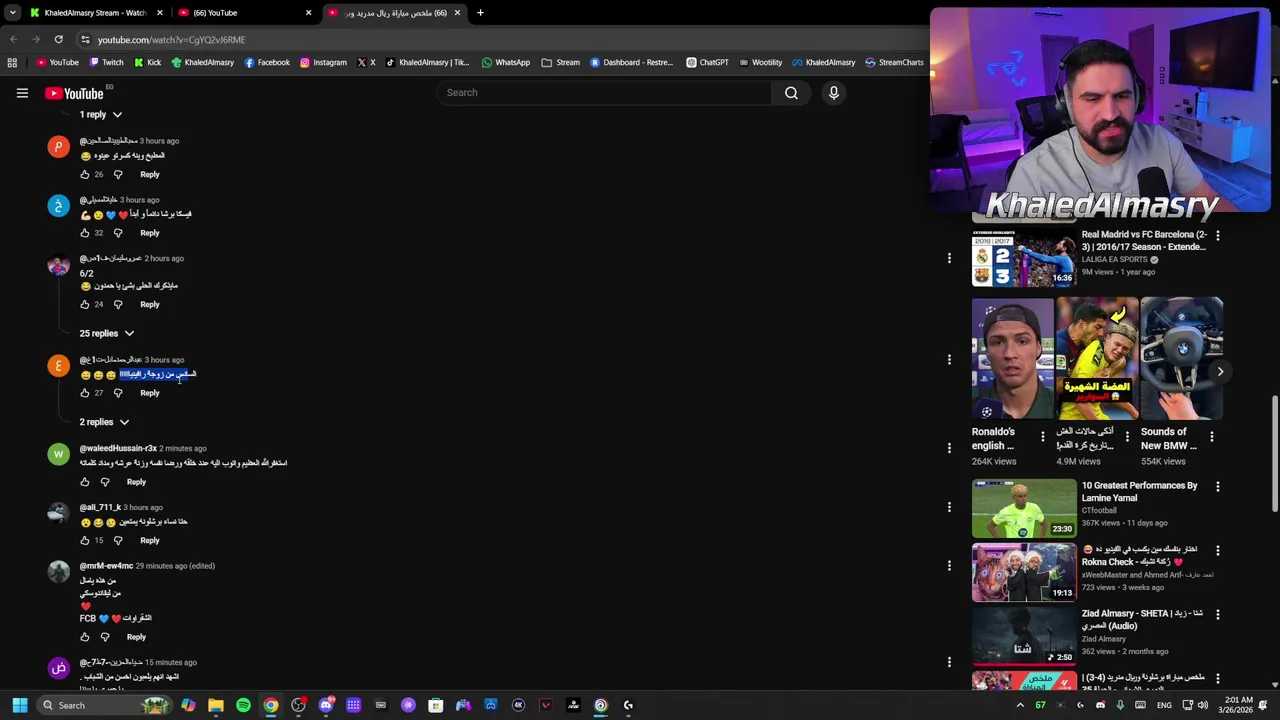Like the comment with 32 likes

(85, 233)
